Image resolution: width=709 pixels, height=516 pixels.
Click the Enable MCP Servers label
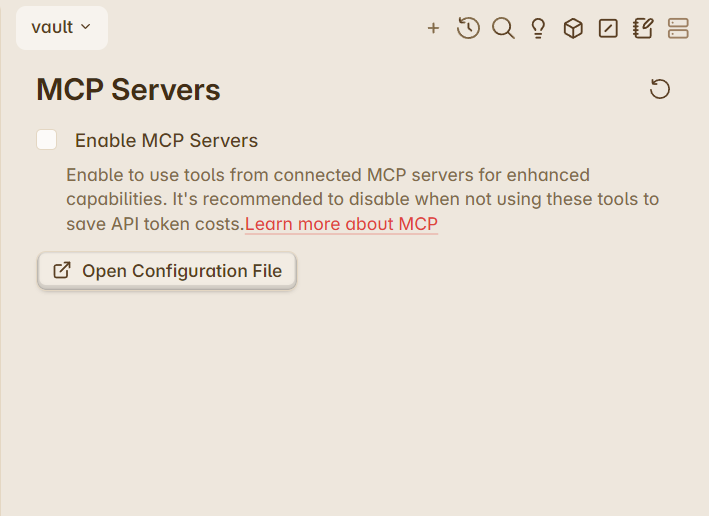166,141
